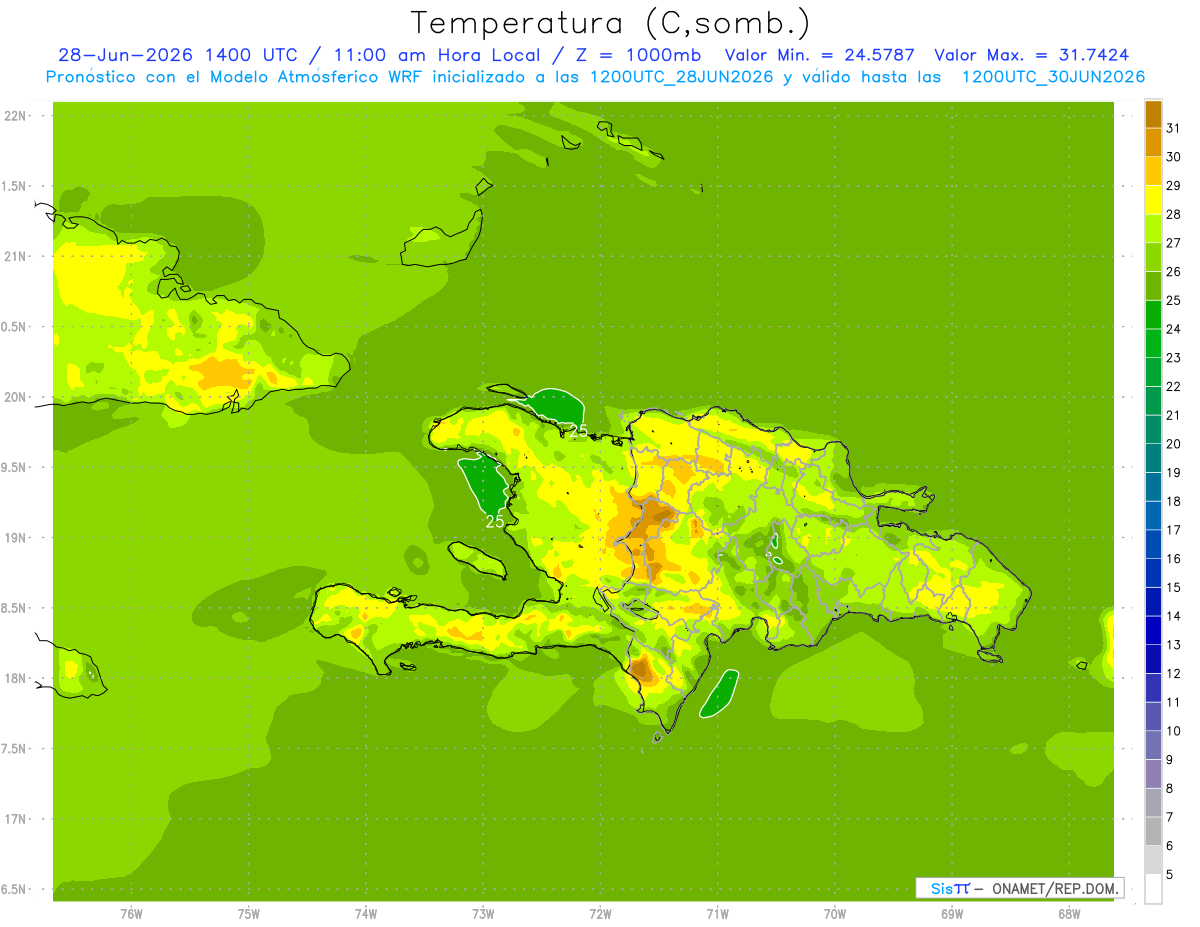Click the "16" label on the color scale
This screenshot has height=927, width=1200.
tap(1172, 559)
